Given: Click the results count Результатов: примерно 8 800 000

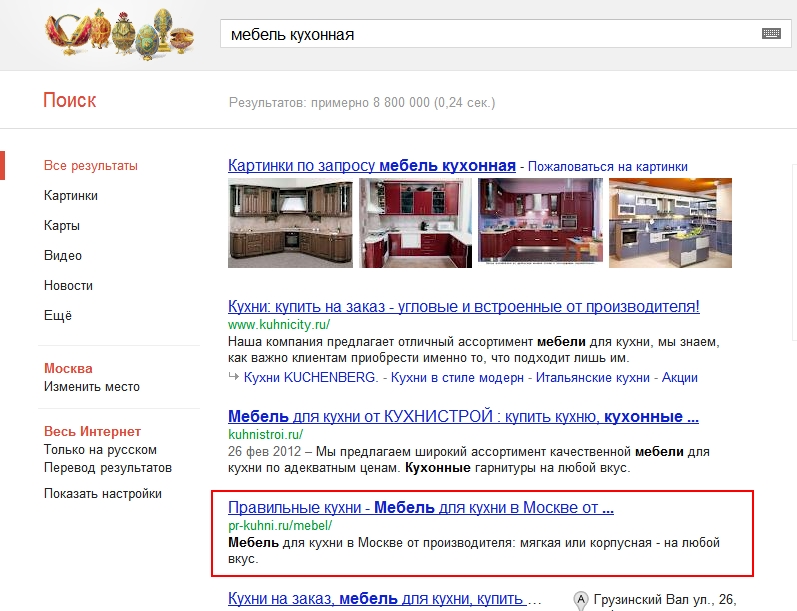Looking at the screenshot, I should (x=362, y=103).
